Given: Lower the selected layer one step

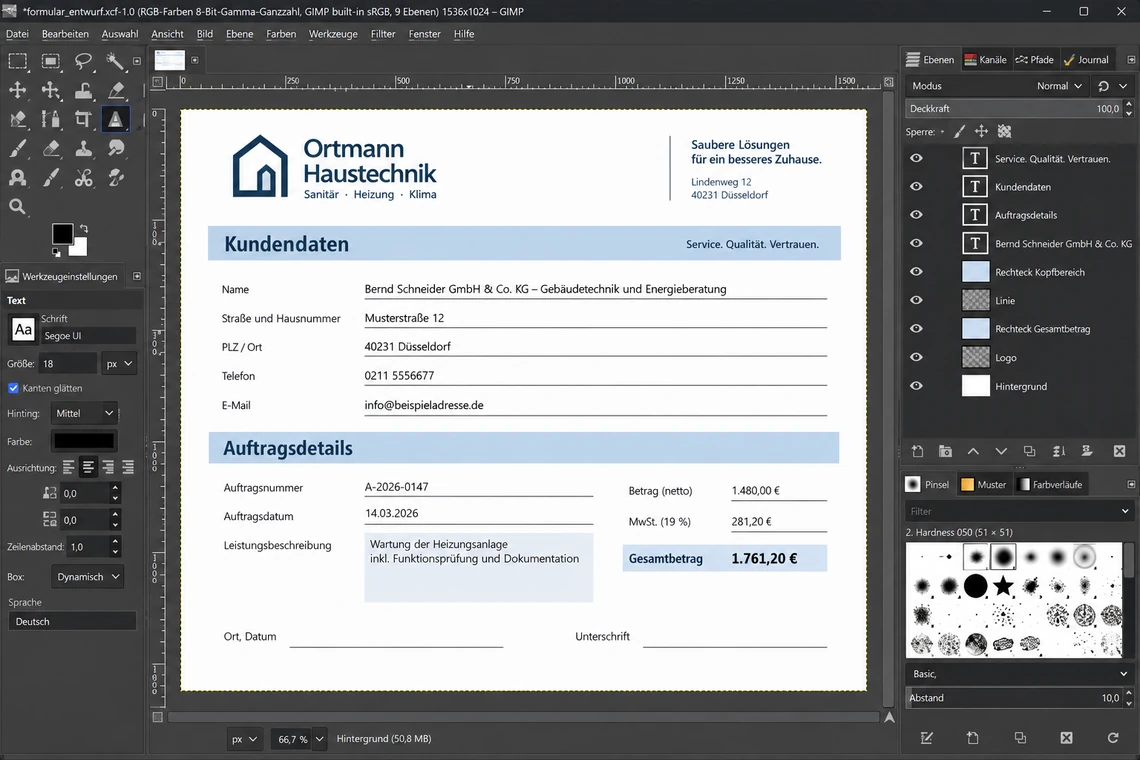Looking at the screenshot, I should [x=1001, y=452].
